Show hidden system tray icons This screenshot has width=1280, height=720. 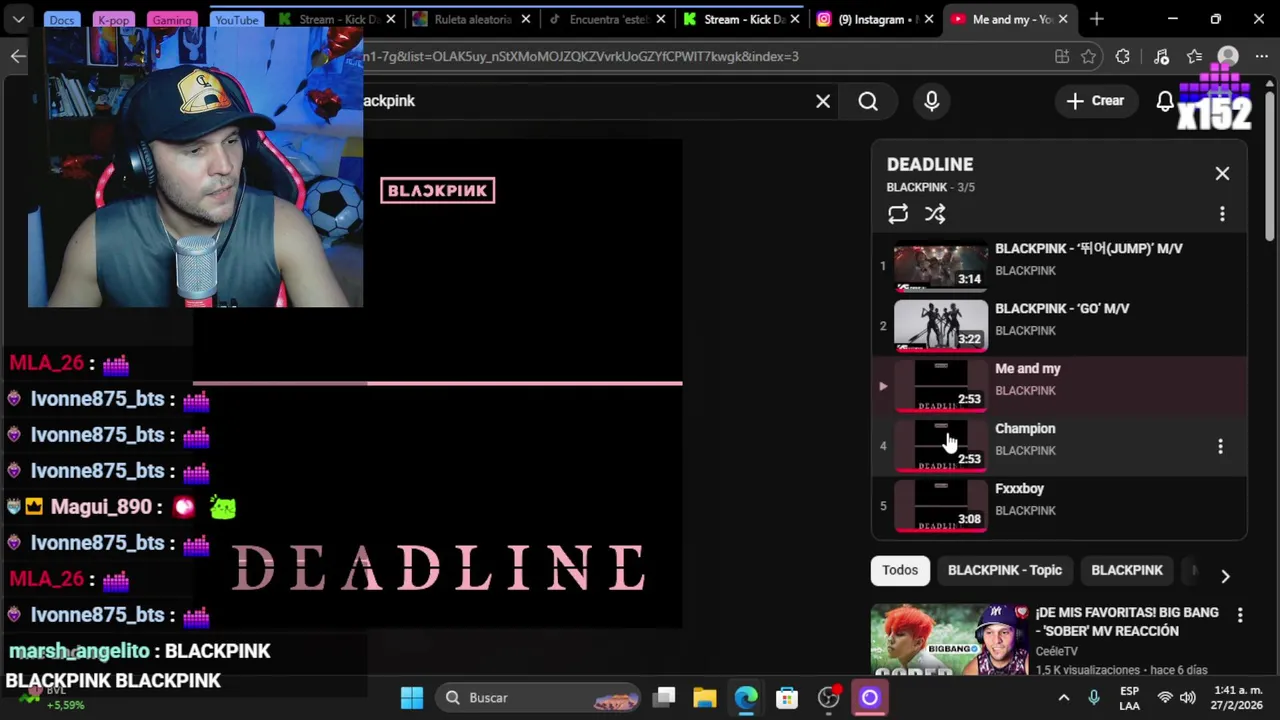click(x=1064, y=698)
